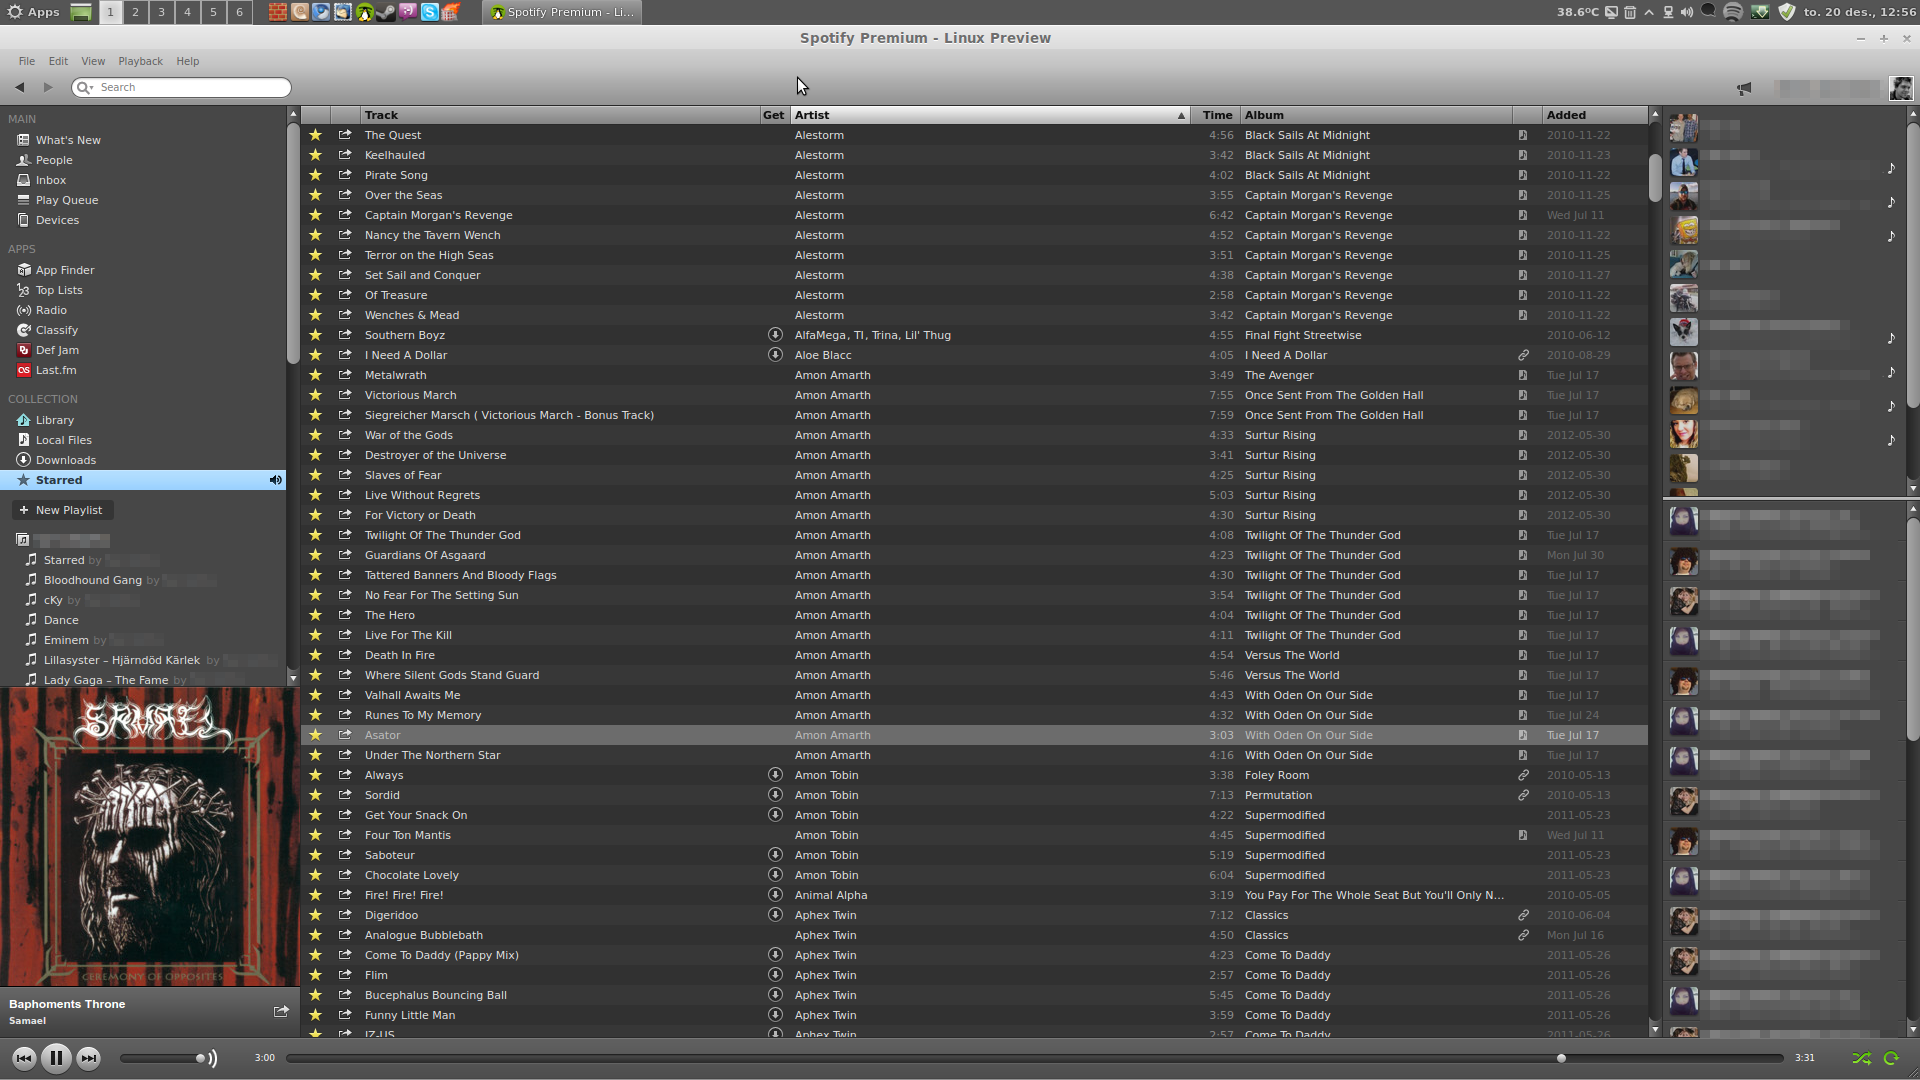This screenshot has width=1920, height=1080.
Task: Unstar the track Metalwrath
Action: [x=315, y=374]
